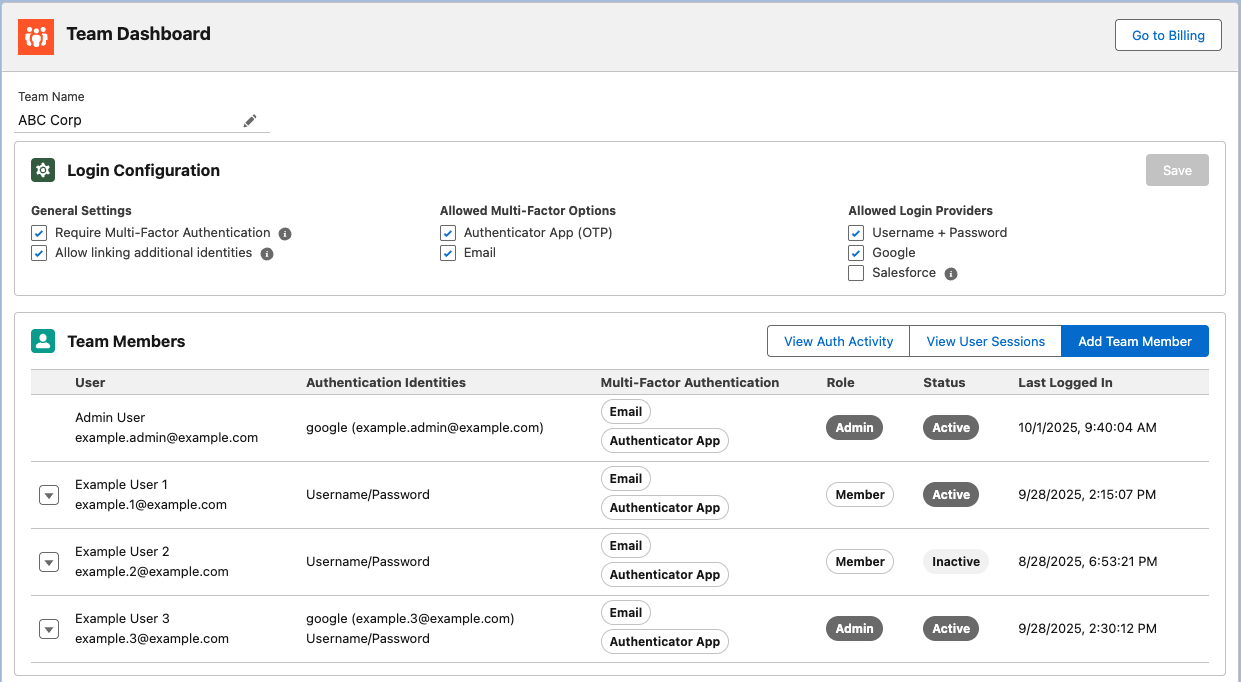The image size is (1241, 682).
Task: Expand row menu for Example User 3
Action: 49,629
